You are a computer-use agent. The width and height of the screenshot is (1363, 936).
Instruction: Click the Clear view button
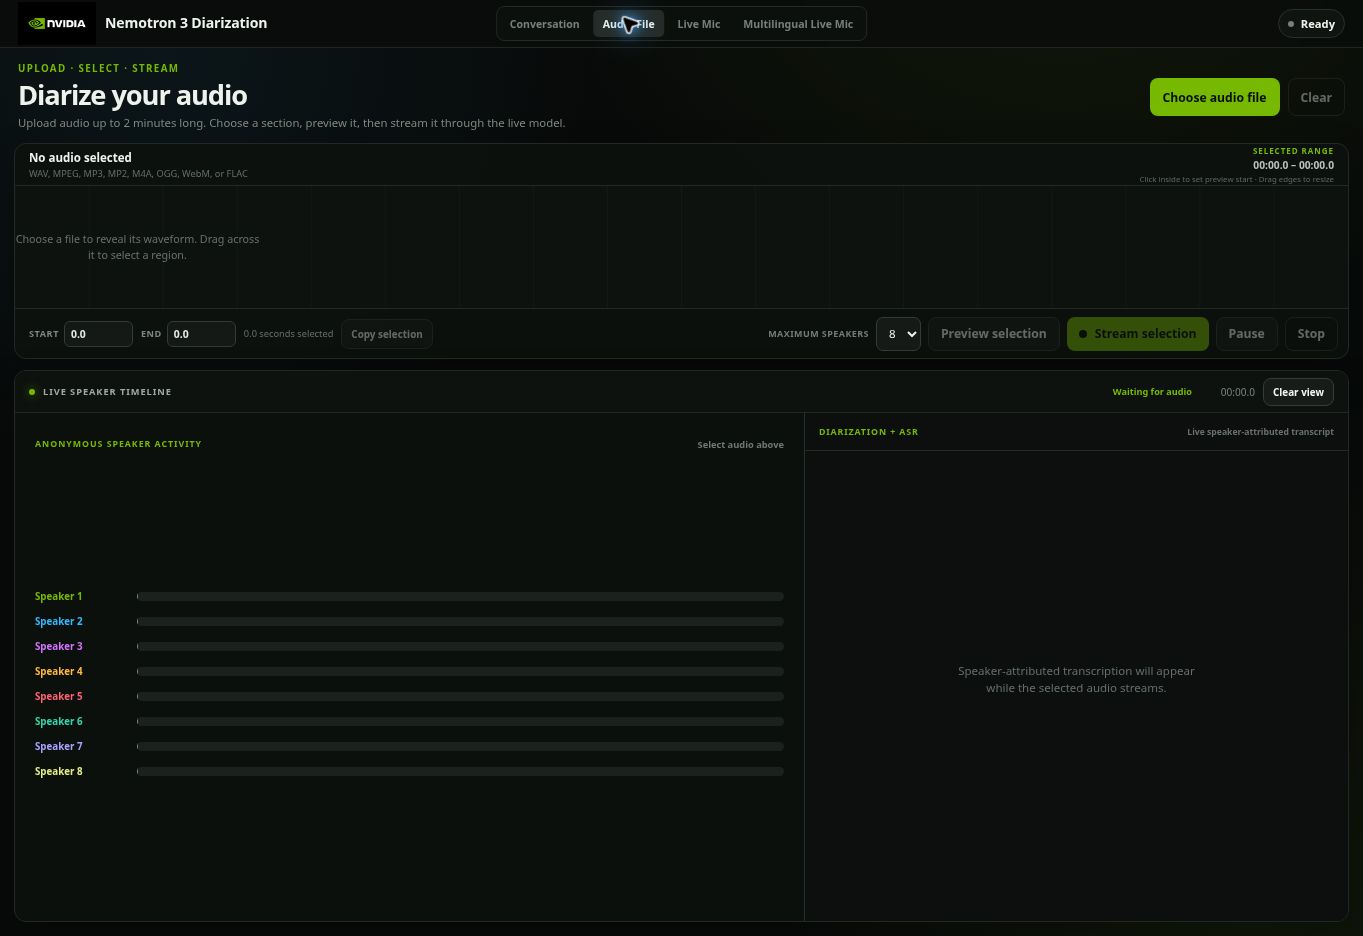(x=1298, y=392)
